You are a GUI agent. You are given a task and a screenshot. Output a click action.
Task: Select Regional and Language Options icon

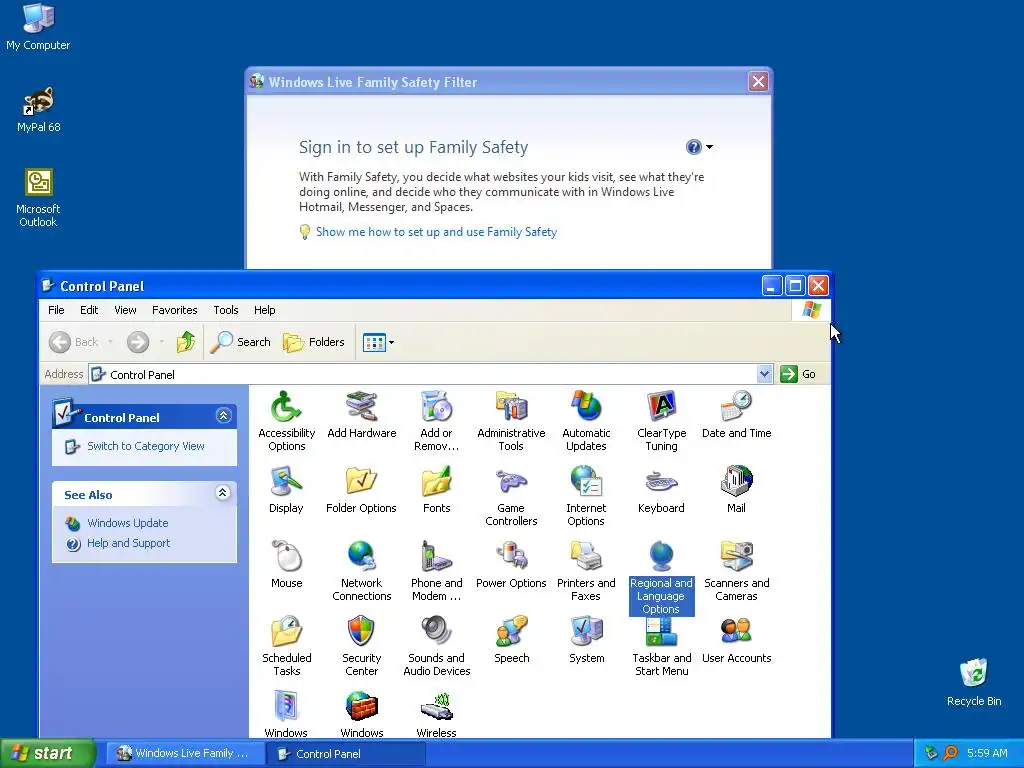click(661, 578)
